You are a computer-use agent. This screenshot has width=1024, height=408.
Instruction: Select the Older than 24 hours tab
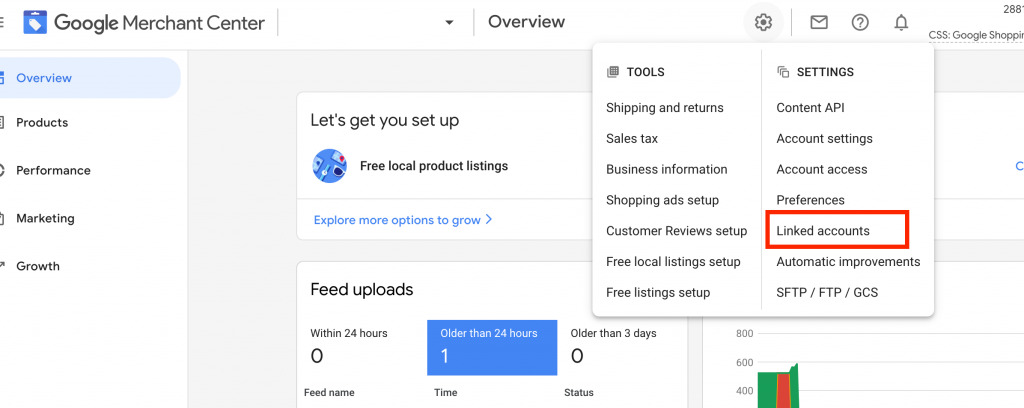pos(492,347)
